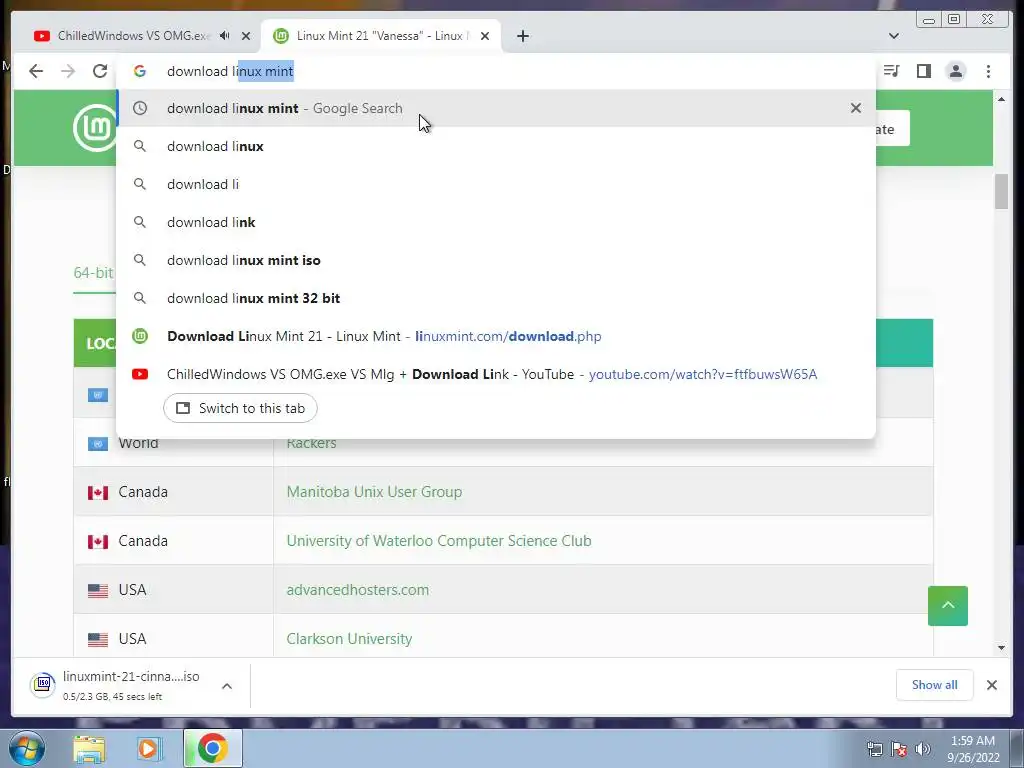
Task: Click the page scrollbar up arrow
Action: point(1001,99)
